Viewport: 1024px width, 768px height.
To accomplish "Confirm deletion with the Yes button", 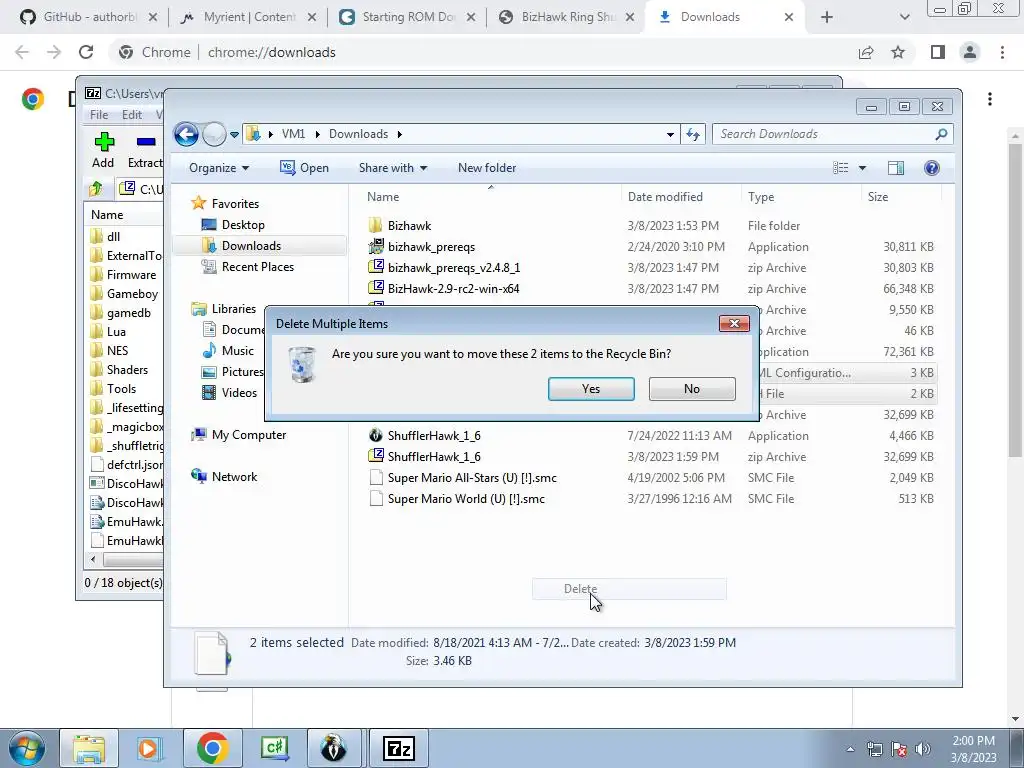I will pyautogui.click(x=591, y=389).
